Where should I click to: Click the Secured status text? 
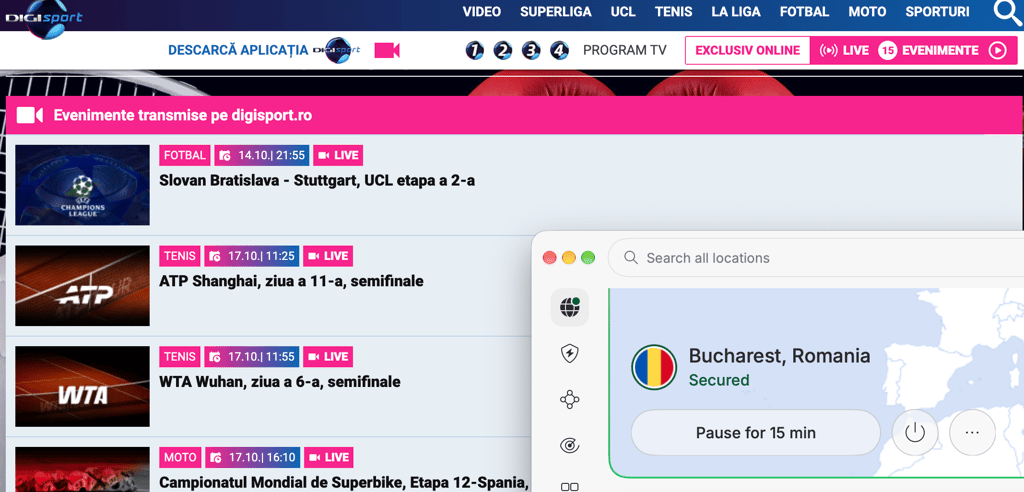(x=719, y=380)
